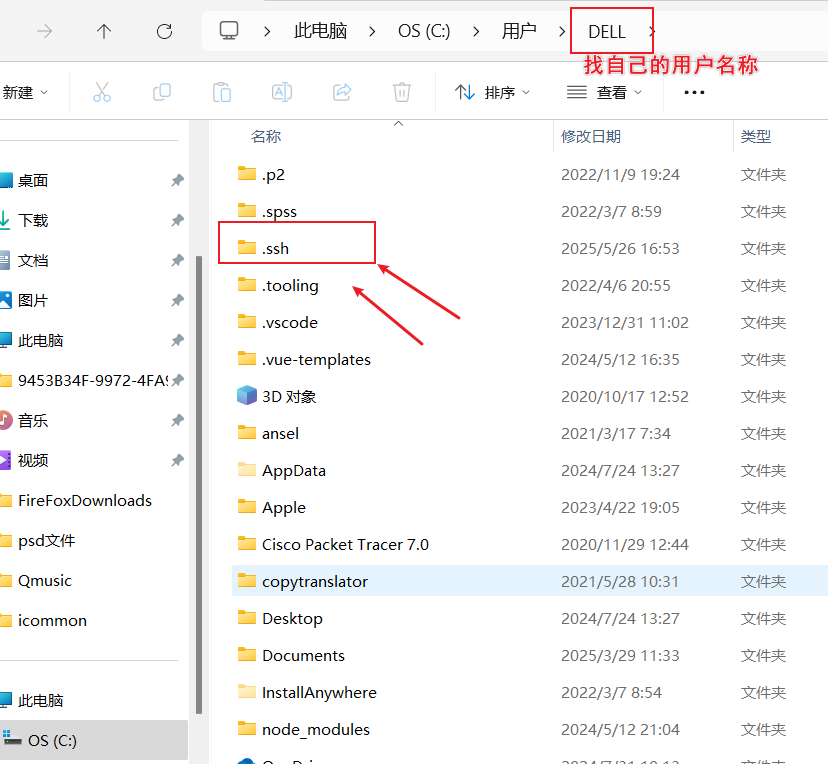The width and height of the screenshot is (828, 764).
Task: Click 用户 breadcrumb in address bar
Action: pos(519,31)
